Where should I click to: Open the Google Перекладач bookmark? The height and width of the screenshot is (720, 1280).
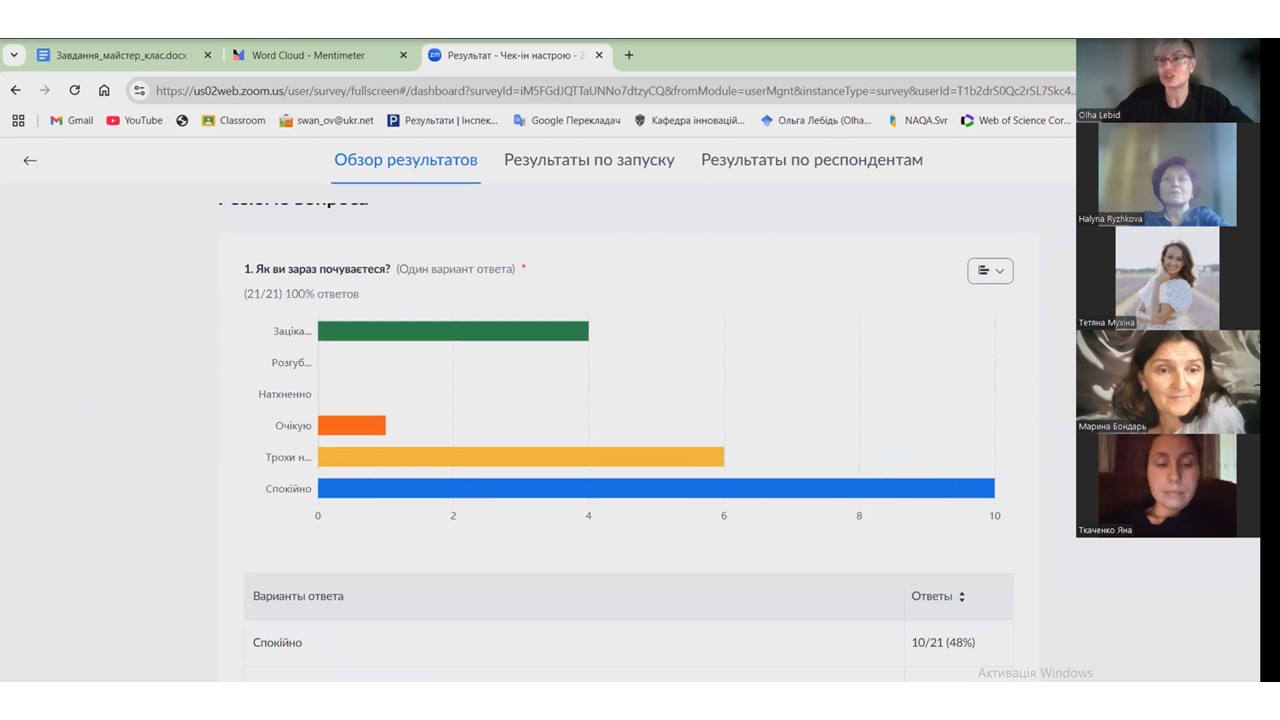coord(566,120)
